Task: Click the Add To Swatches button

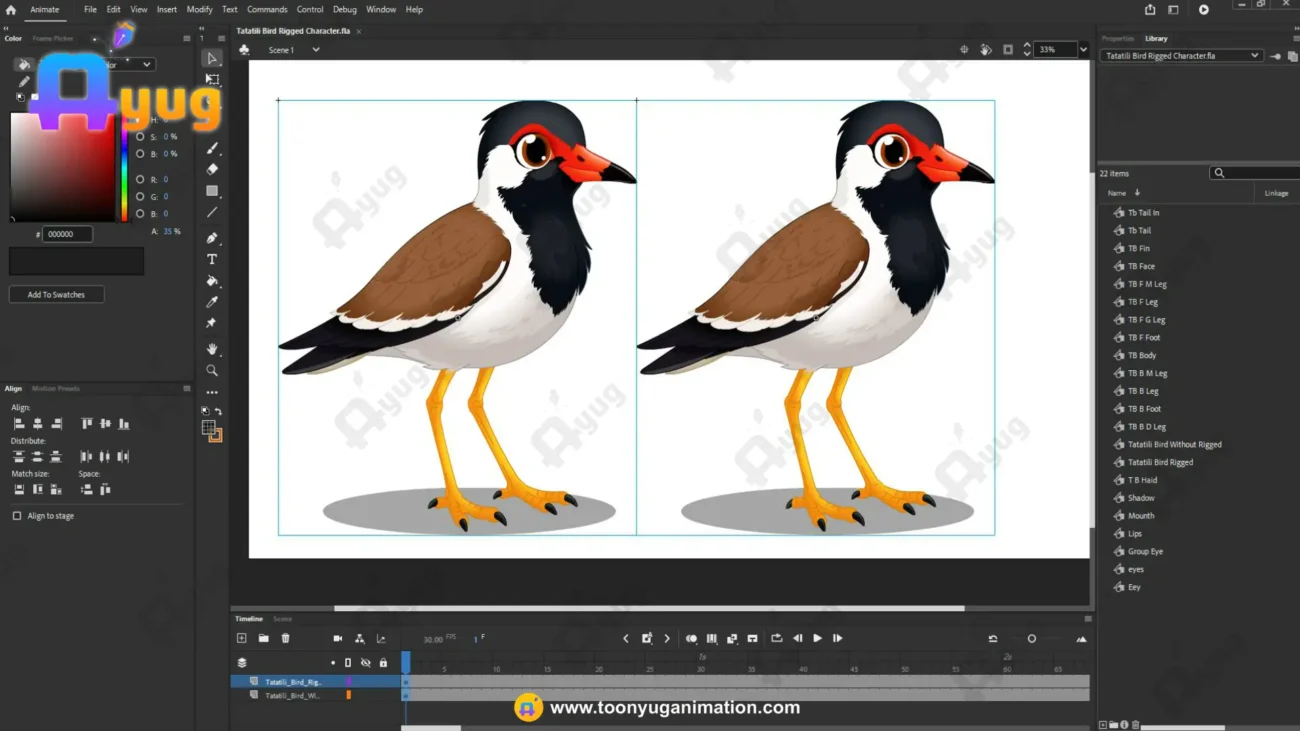Action: [56, 295]
